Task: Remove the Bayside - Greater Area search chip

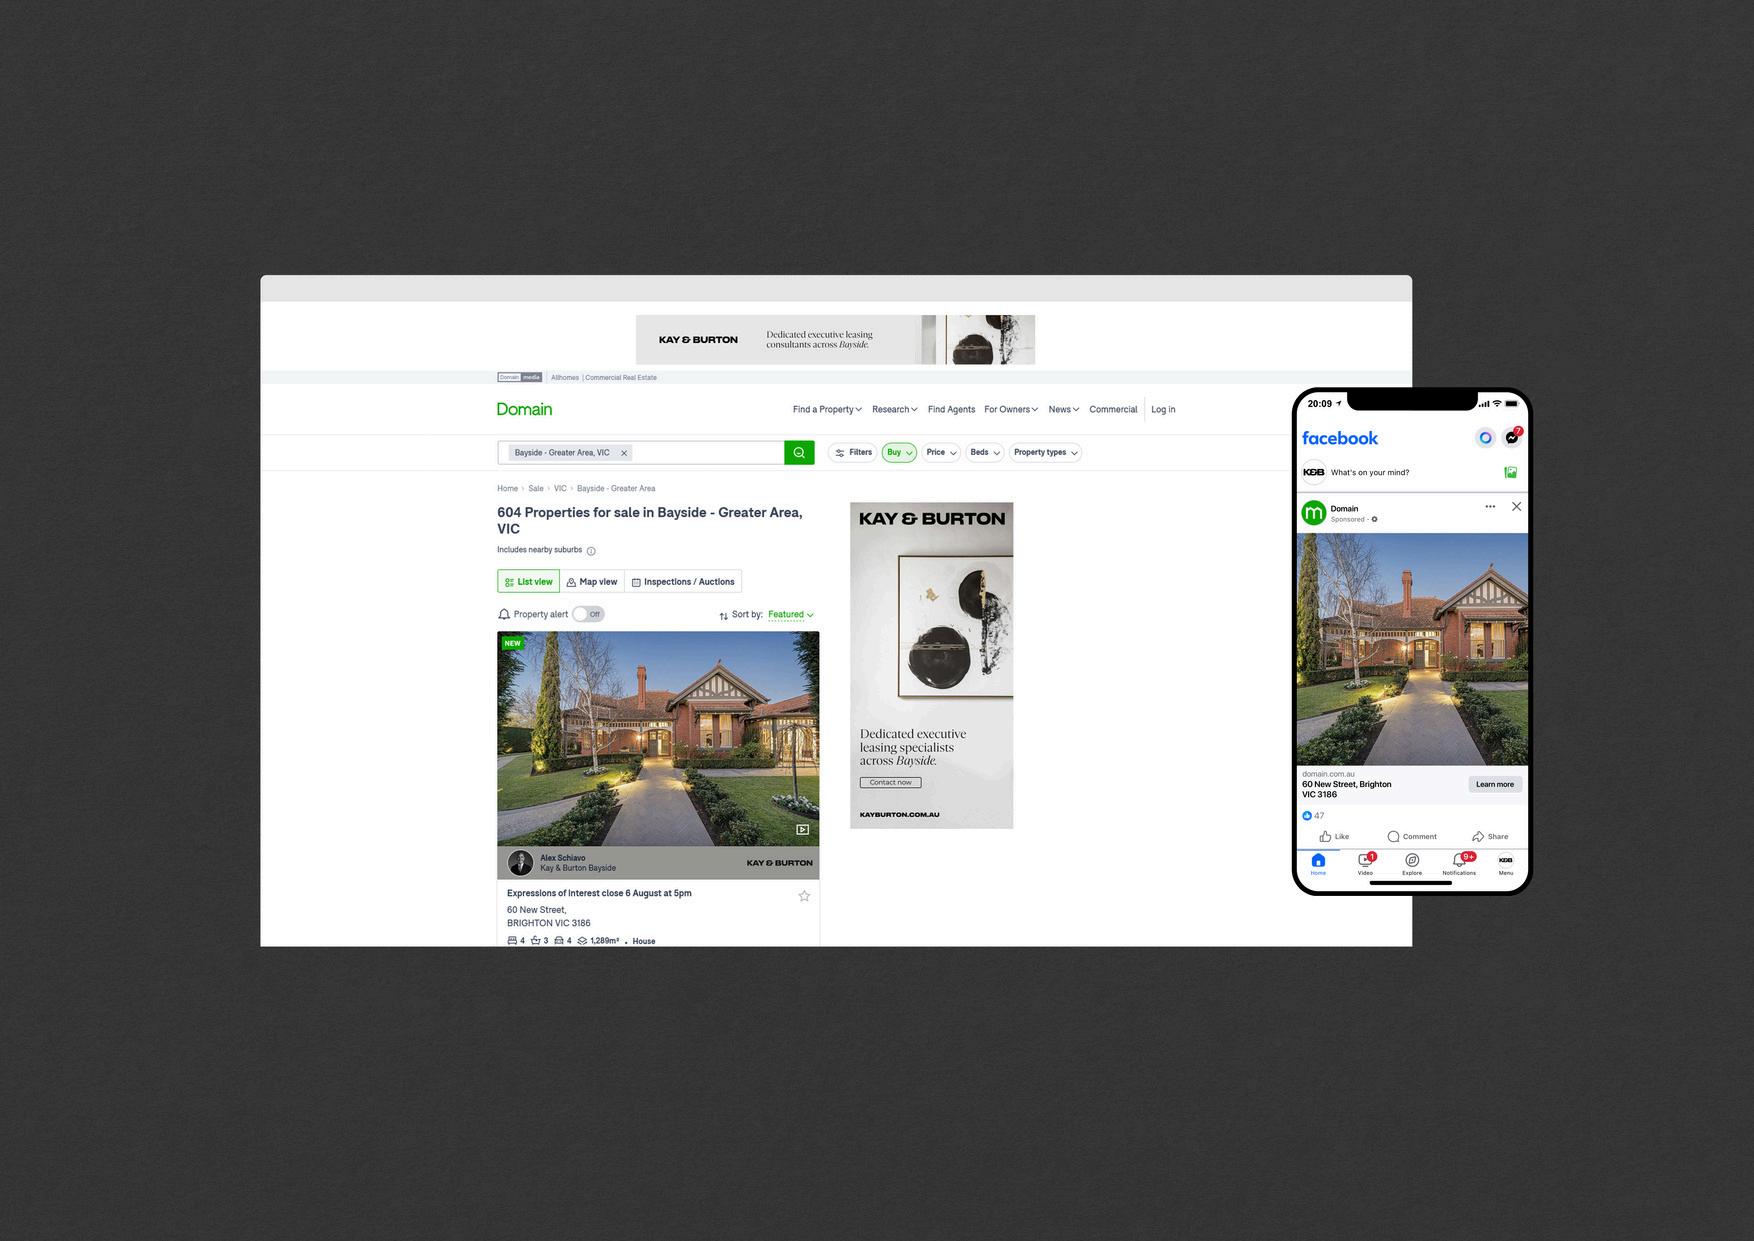Action: coord(624,453)
